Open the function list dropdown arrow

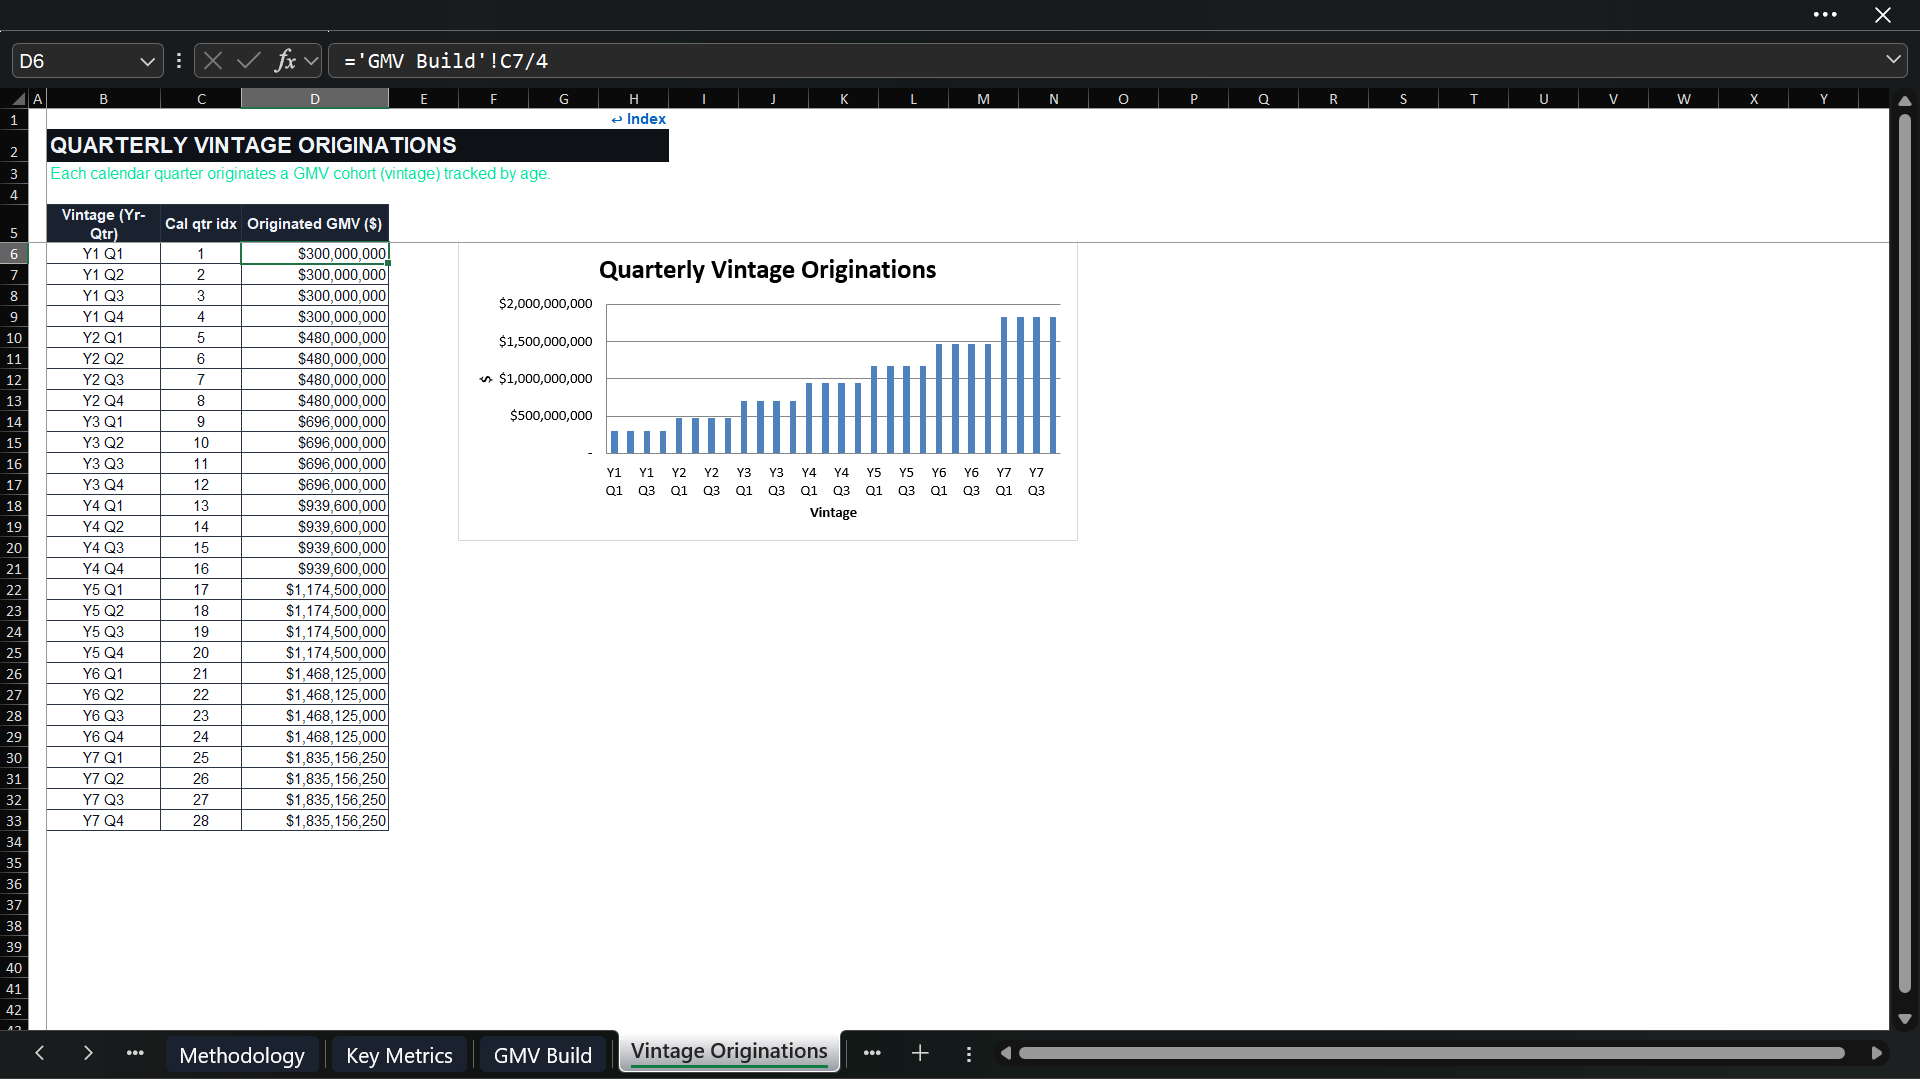[311, 61]
